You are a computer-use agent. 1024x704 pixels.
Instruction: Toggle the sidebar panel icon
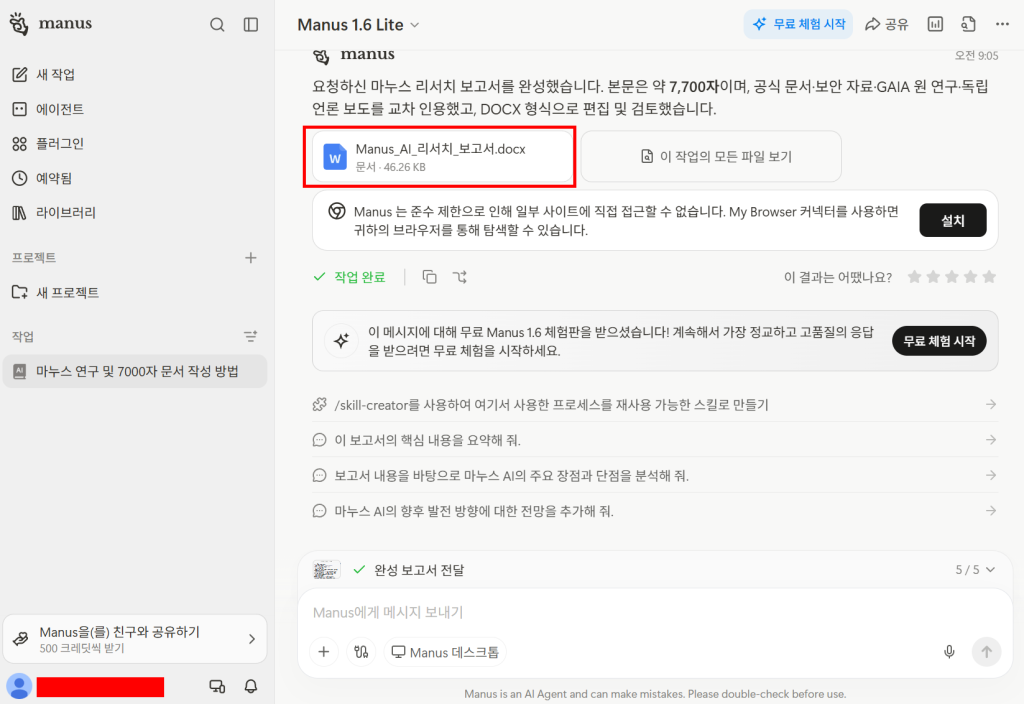(x=251, y=25)
